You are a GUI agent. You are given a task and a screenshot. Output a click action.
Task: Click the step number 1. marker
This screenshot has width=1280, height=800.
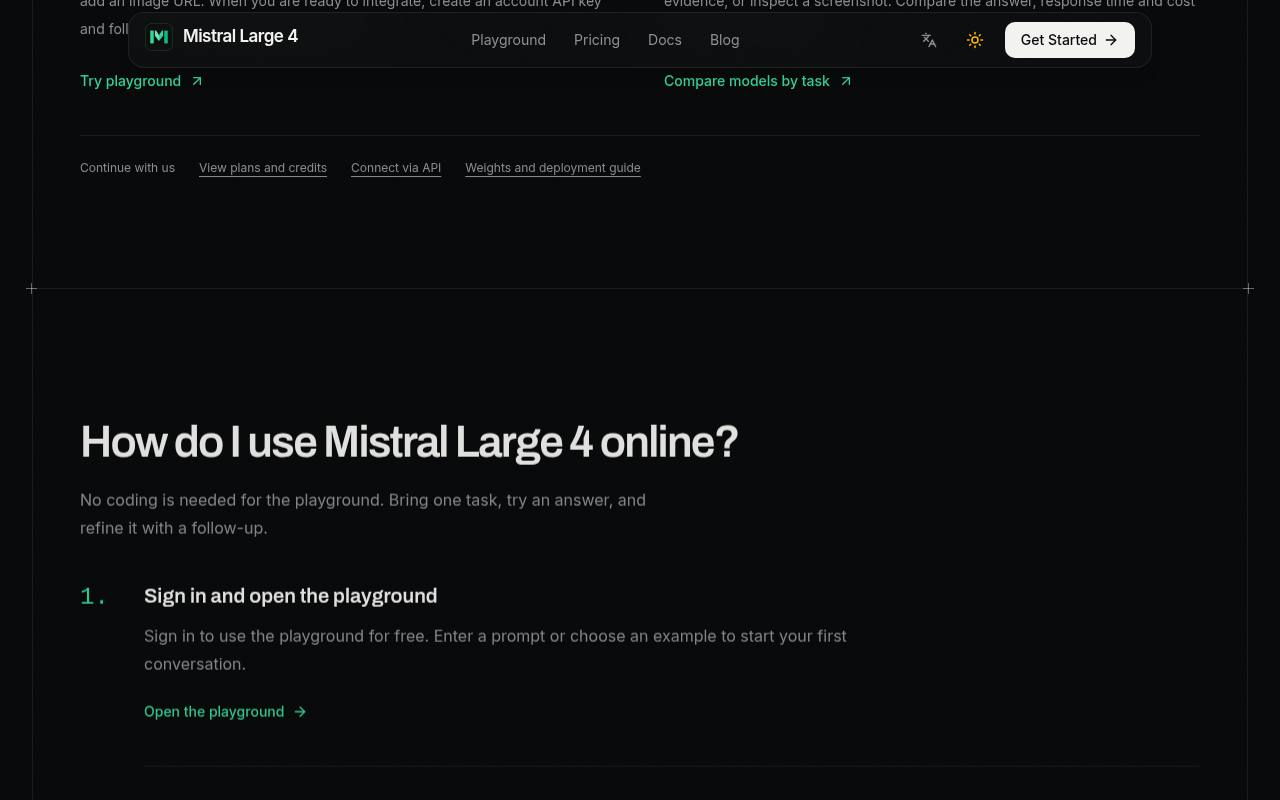[93, 597]
